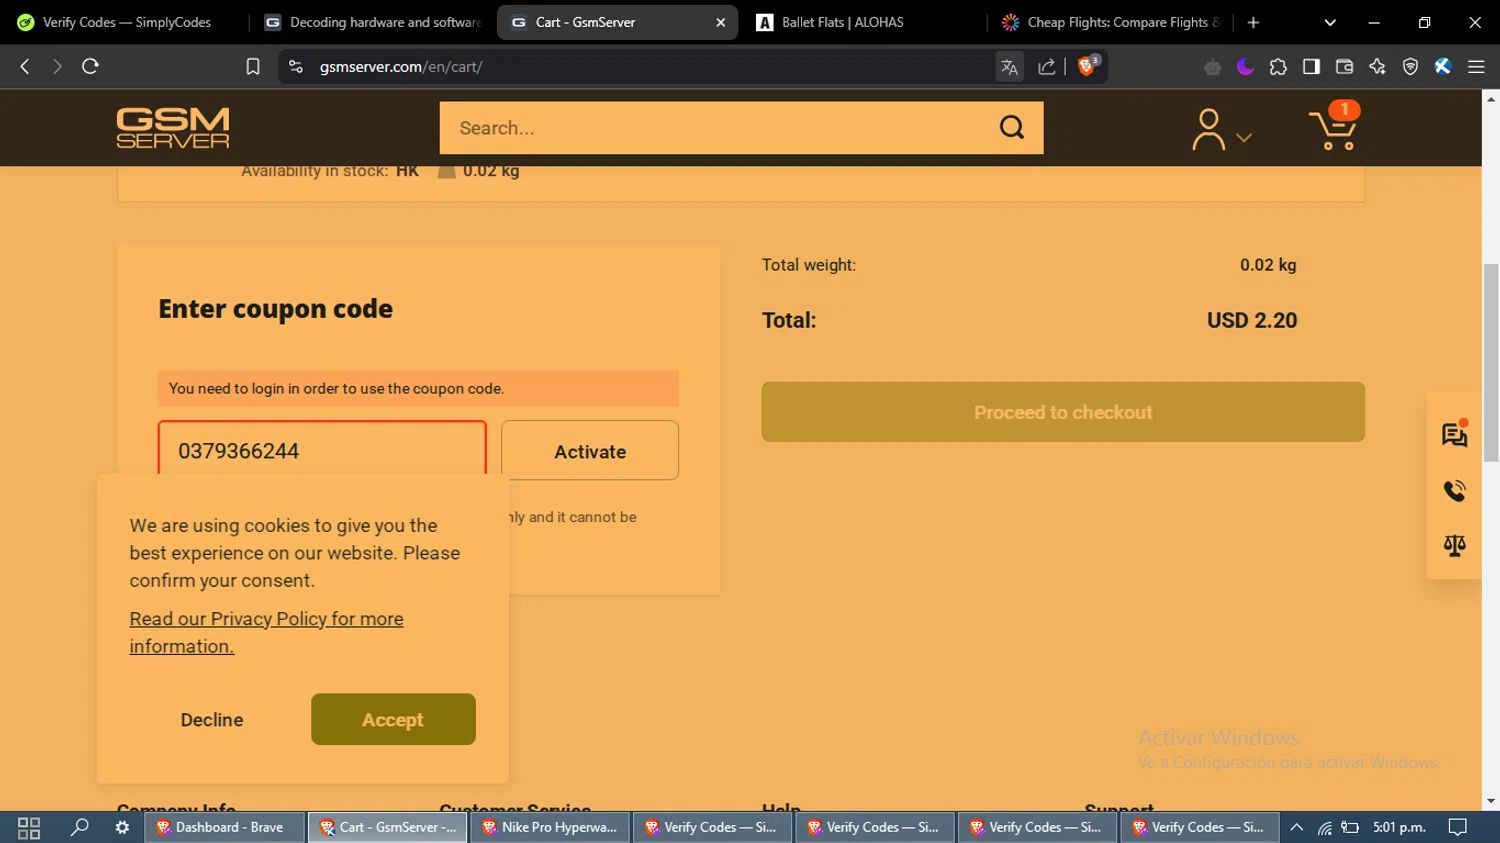Click the translate page icon
The image size is (1500, 843).
point(1009,67)
